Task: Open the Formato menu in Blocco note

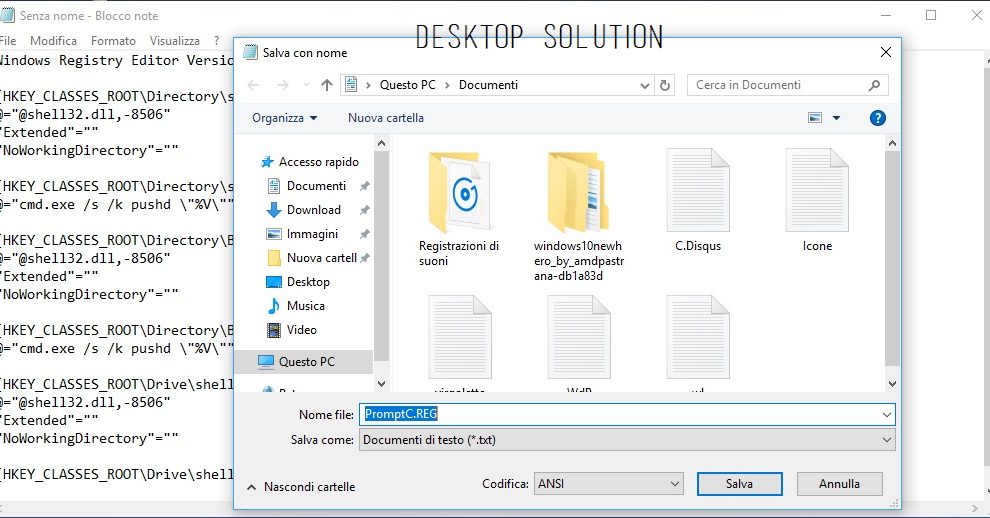Action: tap(113, 41)
